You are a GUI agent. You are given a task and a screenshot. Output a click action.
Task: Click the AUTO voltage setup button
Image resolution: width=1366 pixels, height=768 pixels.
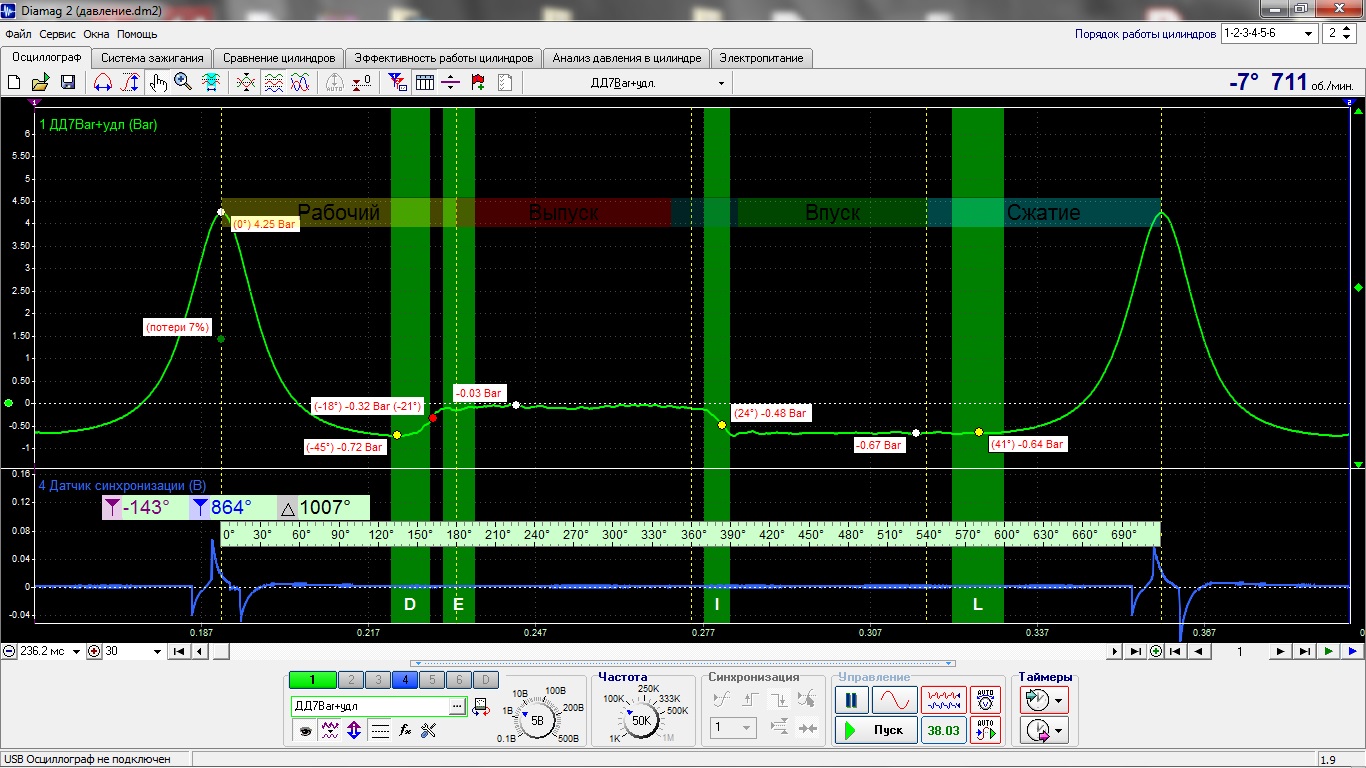pyautogui.click(x=986, y=700)
